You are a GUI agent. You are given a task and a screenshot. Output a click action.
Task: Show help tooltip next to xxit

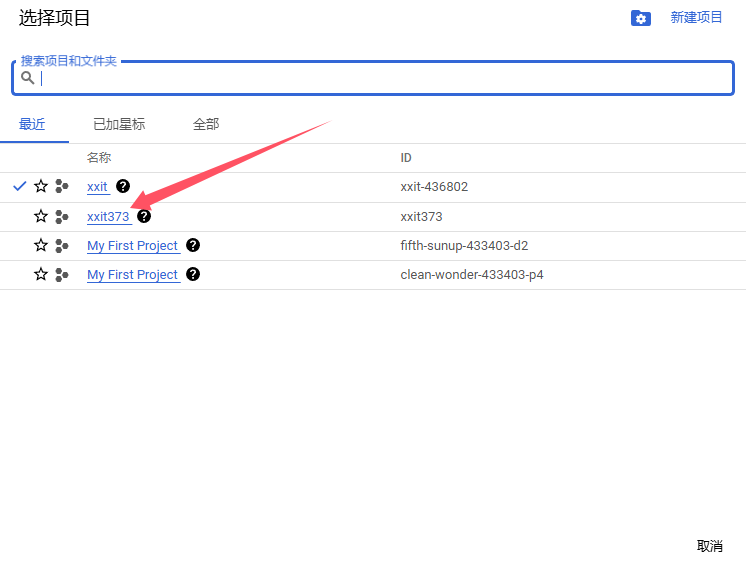123,186
